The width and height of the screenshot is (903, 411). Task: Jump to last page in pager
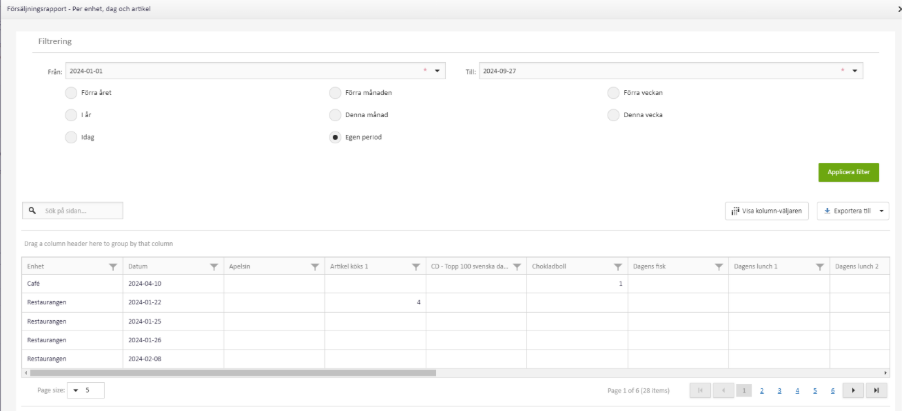click(x=877, y=390)
